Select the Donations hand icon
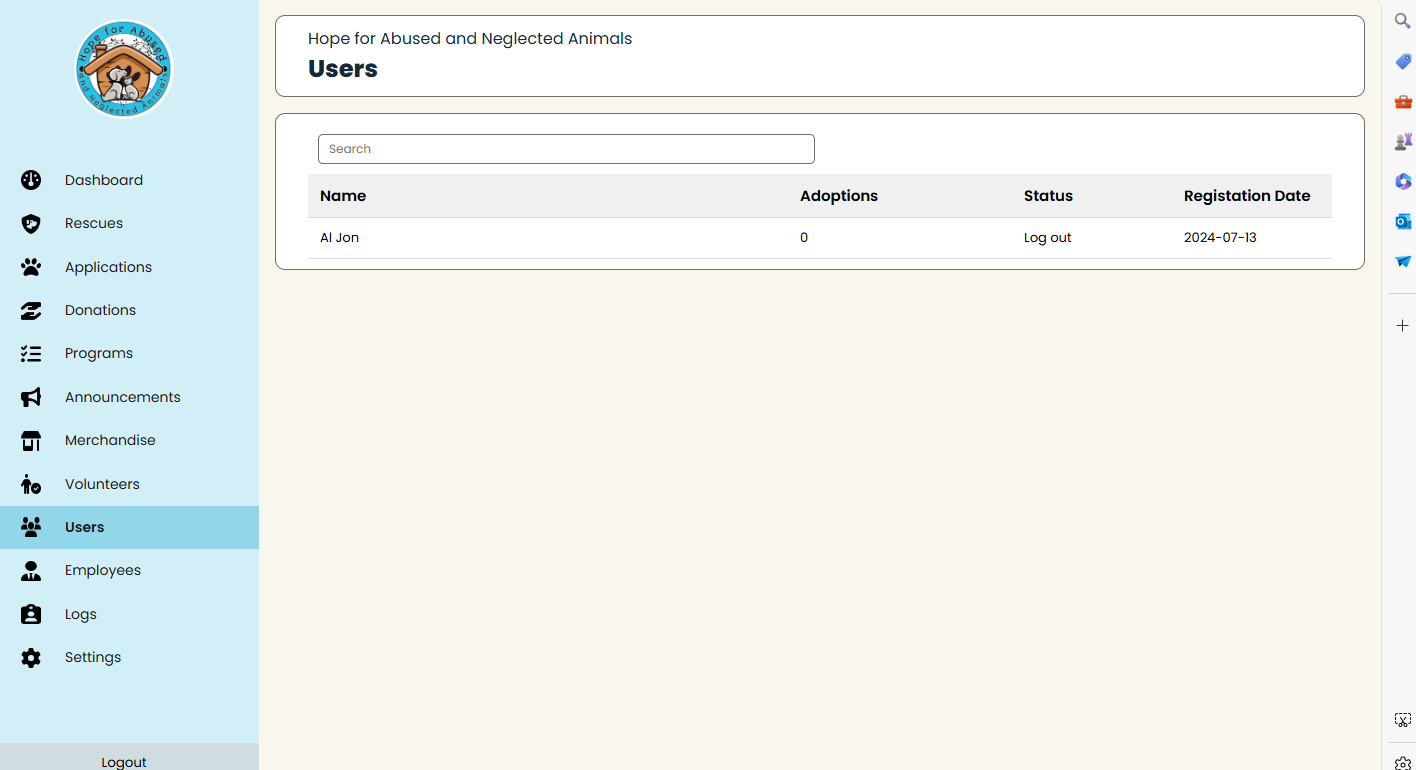1416x770 pixels. tap(31, 310)
